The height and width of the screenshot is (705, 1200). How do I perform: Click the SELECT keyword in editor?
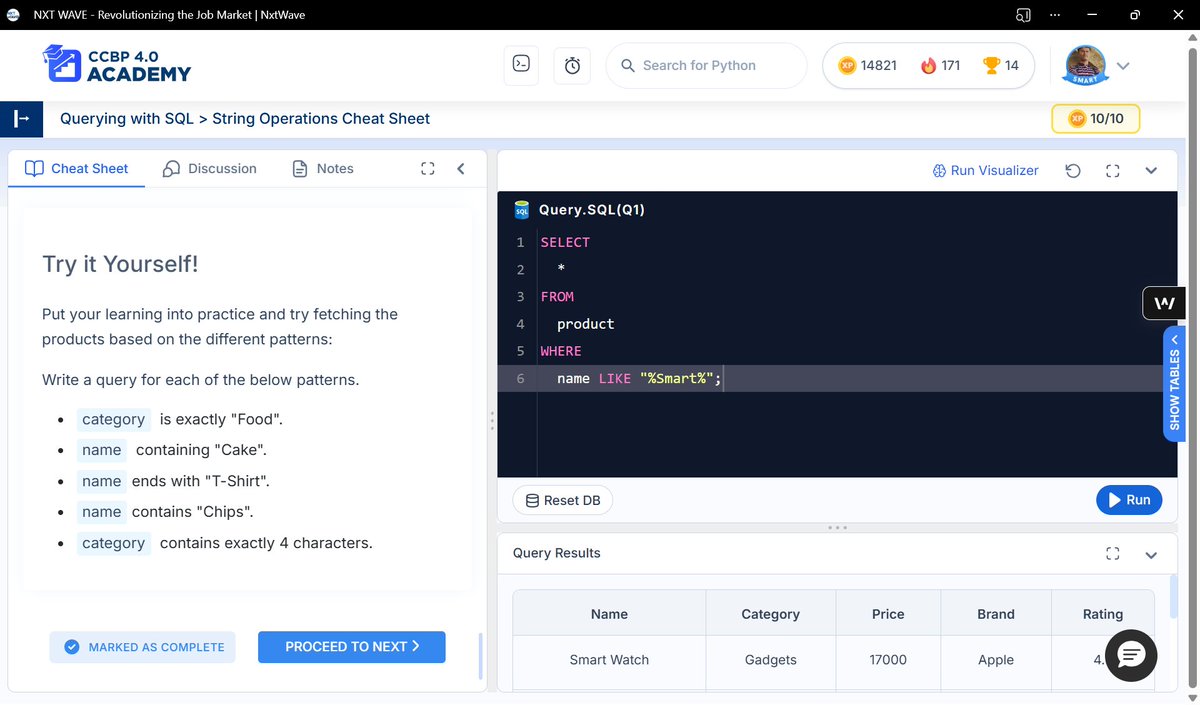pos(565,242)
